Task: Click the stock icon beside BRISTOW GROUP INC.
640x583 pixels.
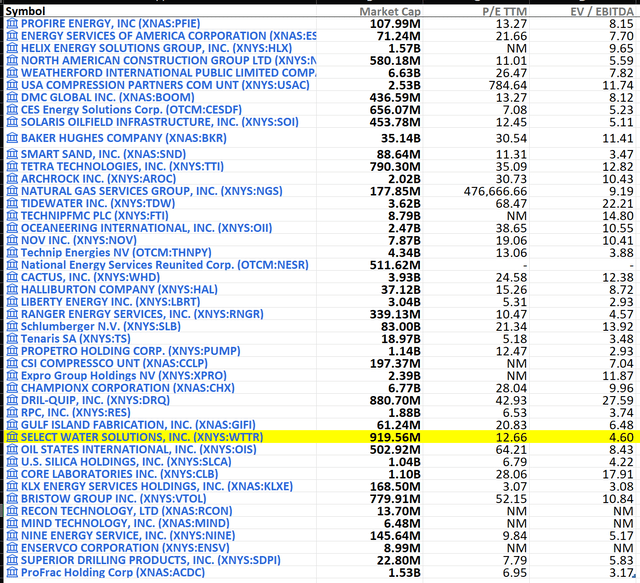Action: pos(12,498)
